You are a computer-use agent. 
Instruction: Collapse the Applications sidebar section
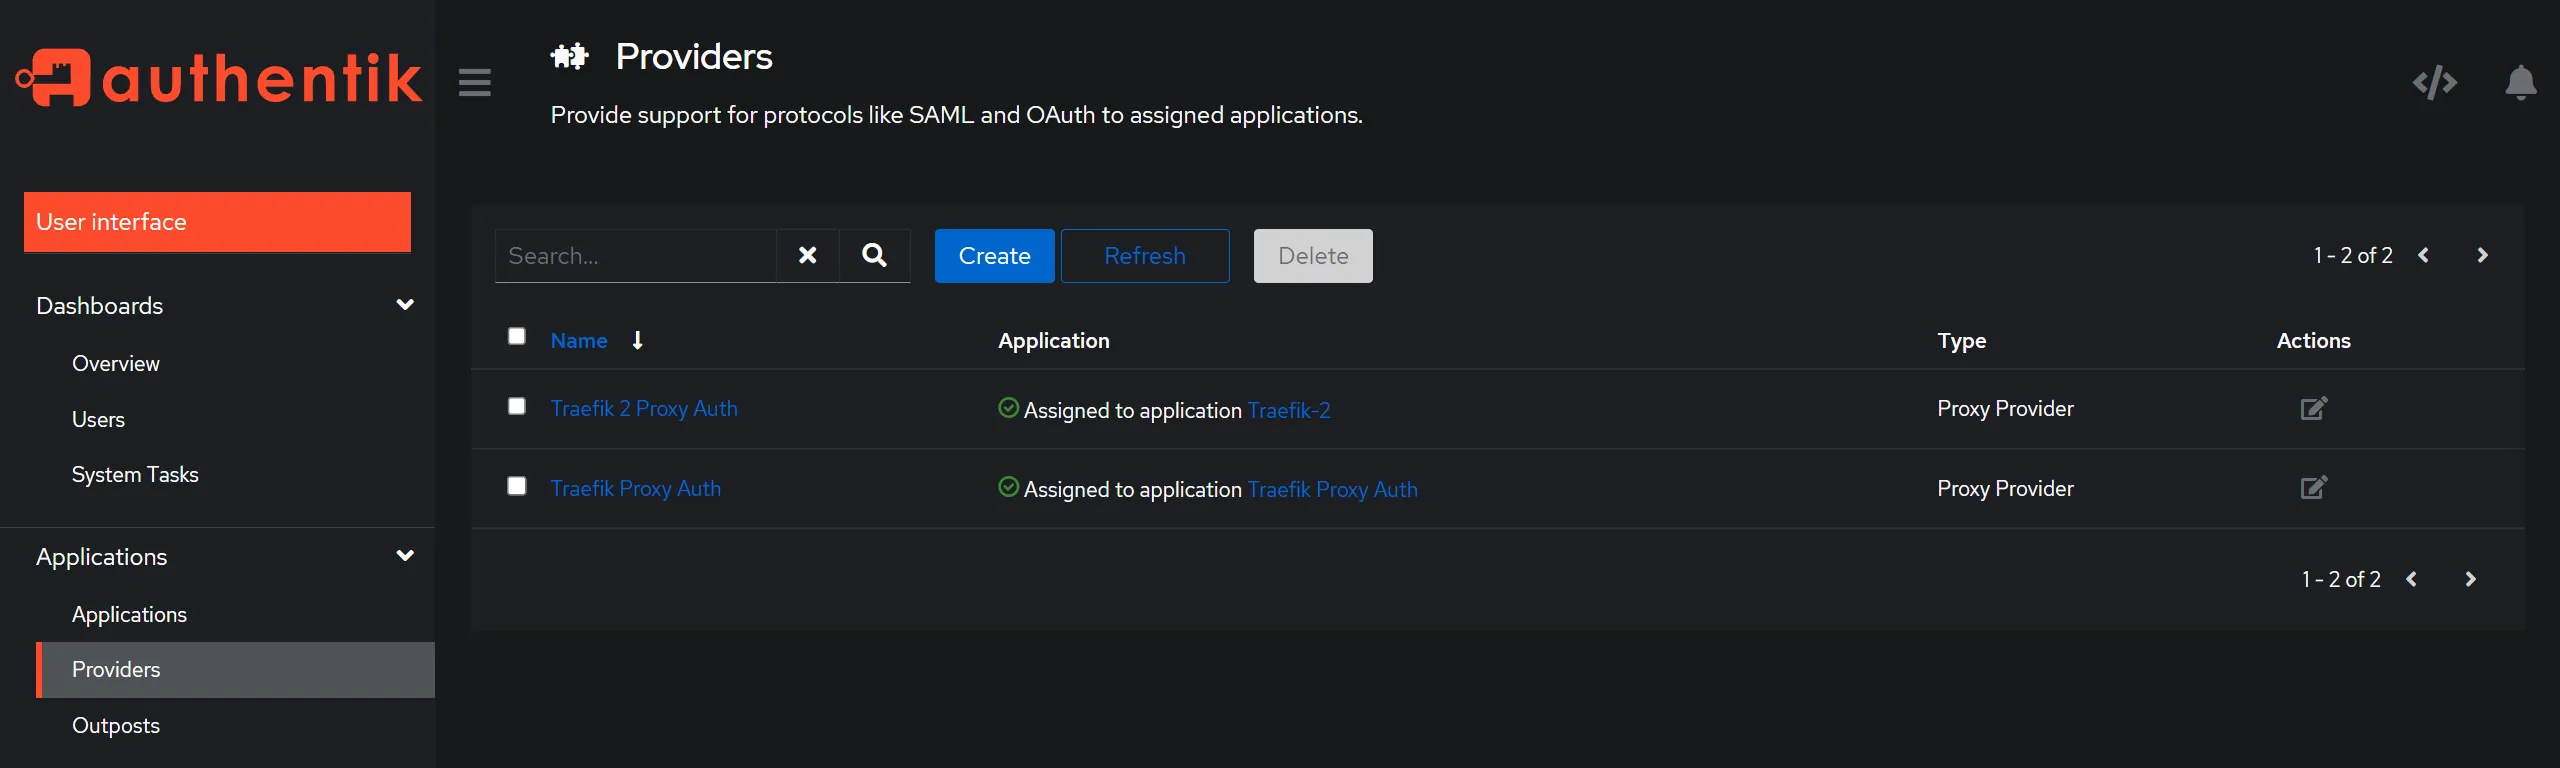click(x=405, y=556)
